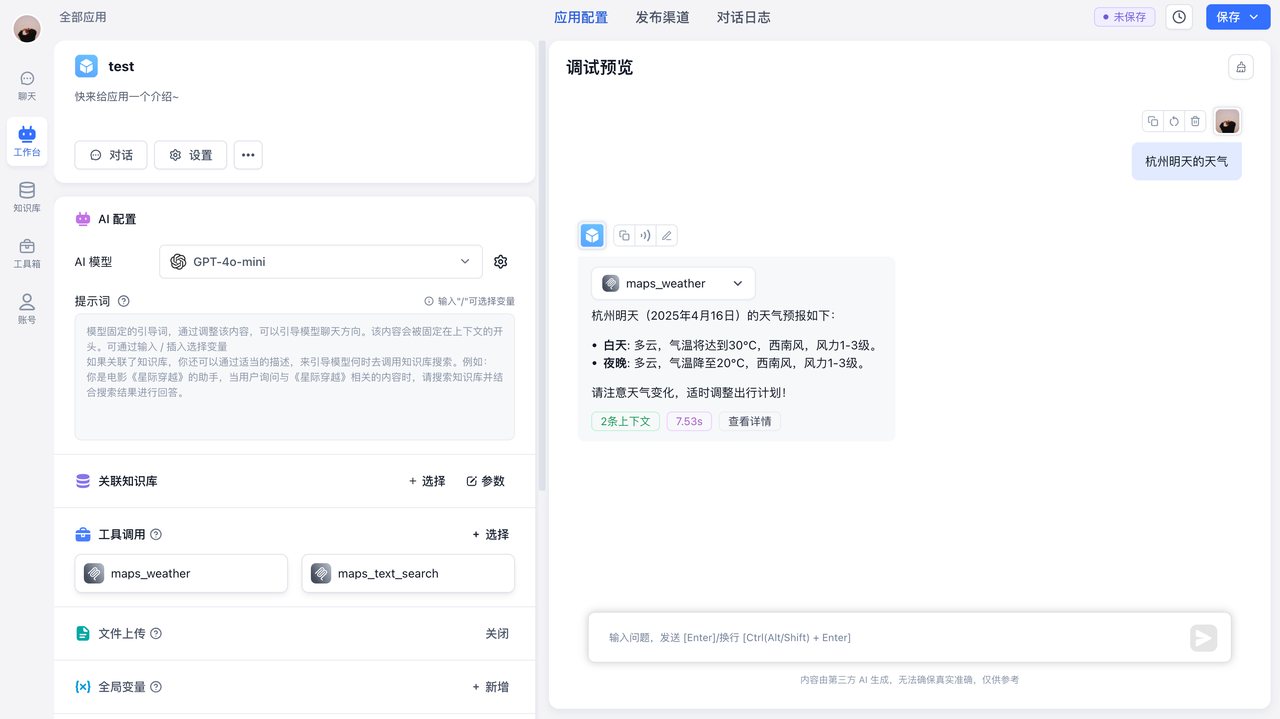Viewport: 1280px width, 719px height.
Task: Clear chat with the debug preview broom icon
Action: [x=1241, y=67]
